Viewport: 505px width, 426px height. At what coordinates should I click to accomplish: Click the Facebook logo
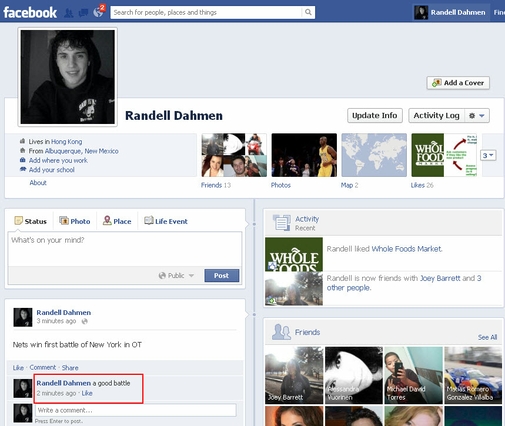(30, 13)
